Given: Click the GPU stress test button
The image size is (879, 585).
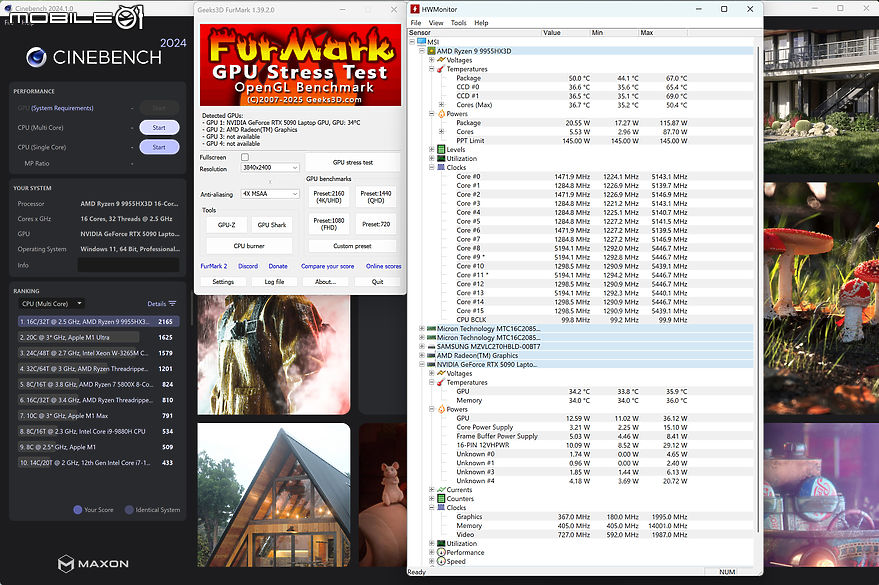Looking at the screenshot, I should tap(353, 162).
